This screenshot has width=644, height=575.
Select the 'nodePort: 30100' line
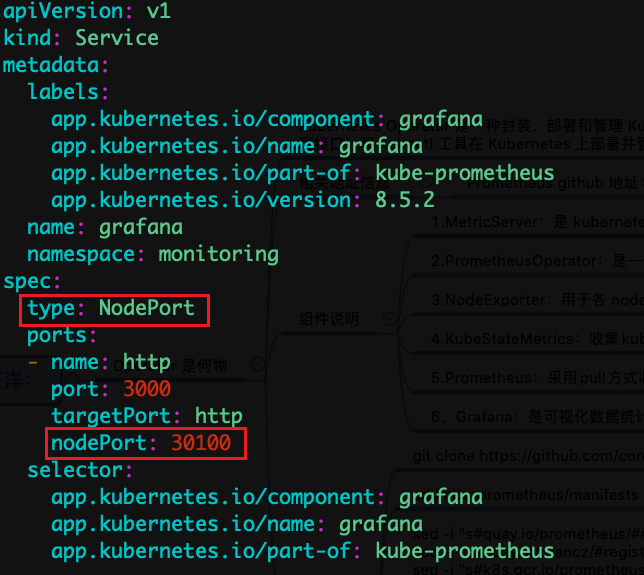pyautogui.click(x=141, y=443)
